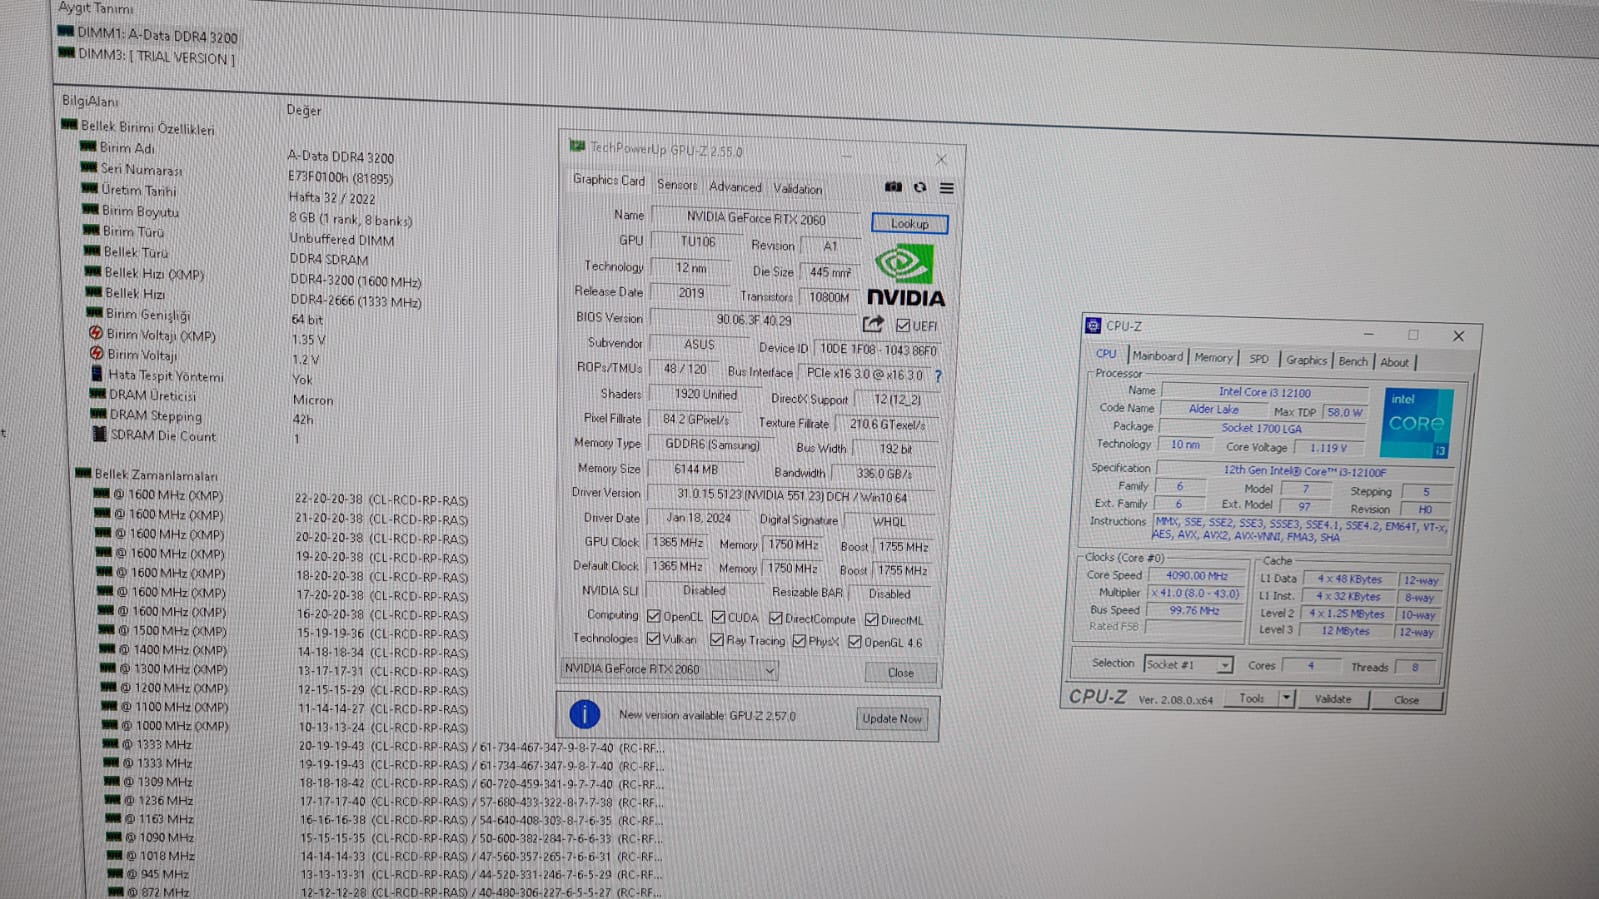
Task: Click the Bellek Türü row icon
Action: (92, 250)
